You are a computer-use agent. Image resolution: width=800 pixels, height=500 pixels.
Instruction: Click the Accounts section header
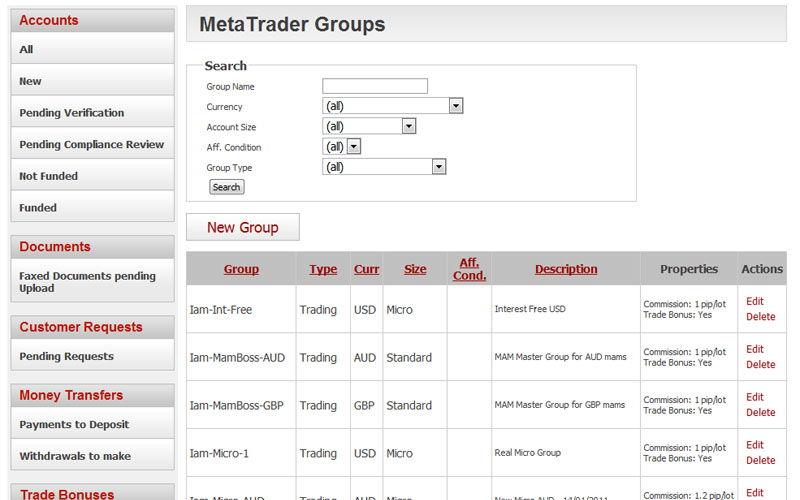tap(92, 20)
